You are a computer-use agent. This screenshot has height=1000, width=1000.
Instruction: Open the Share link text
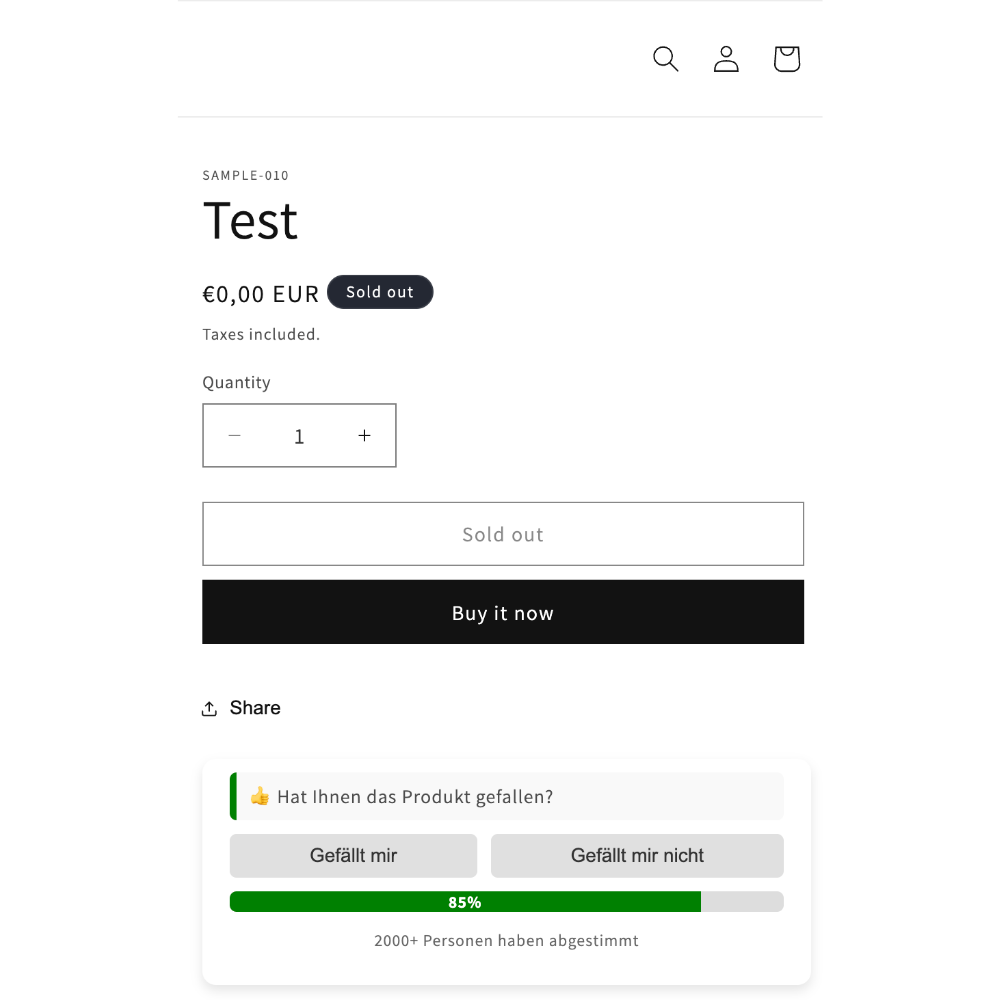click(255, 708)
